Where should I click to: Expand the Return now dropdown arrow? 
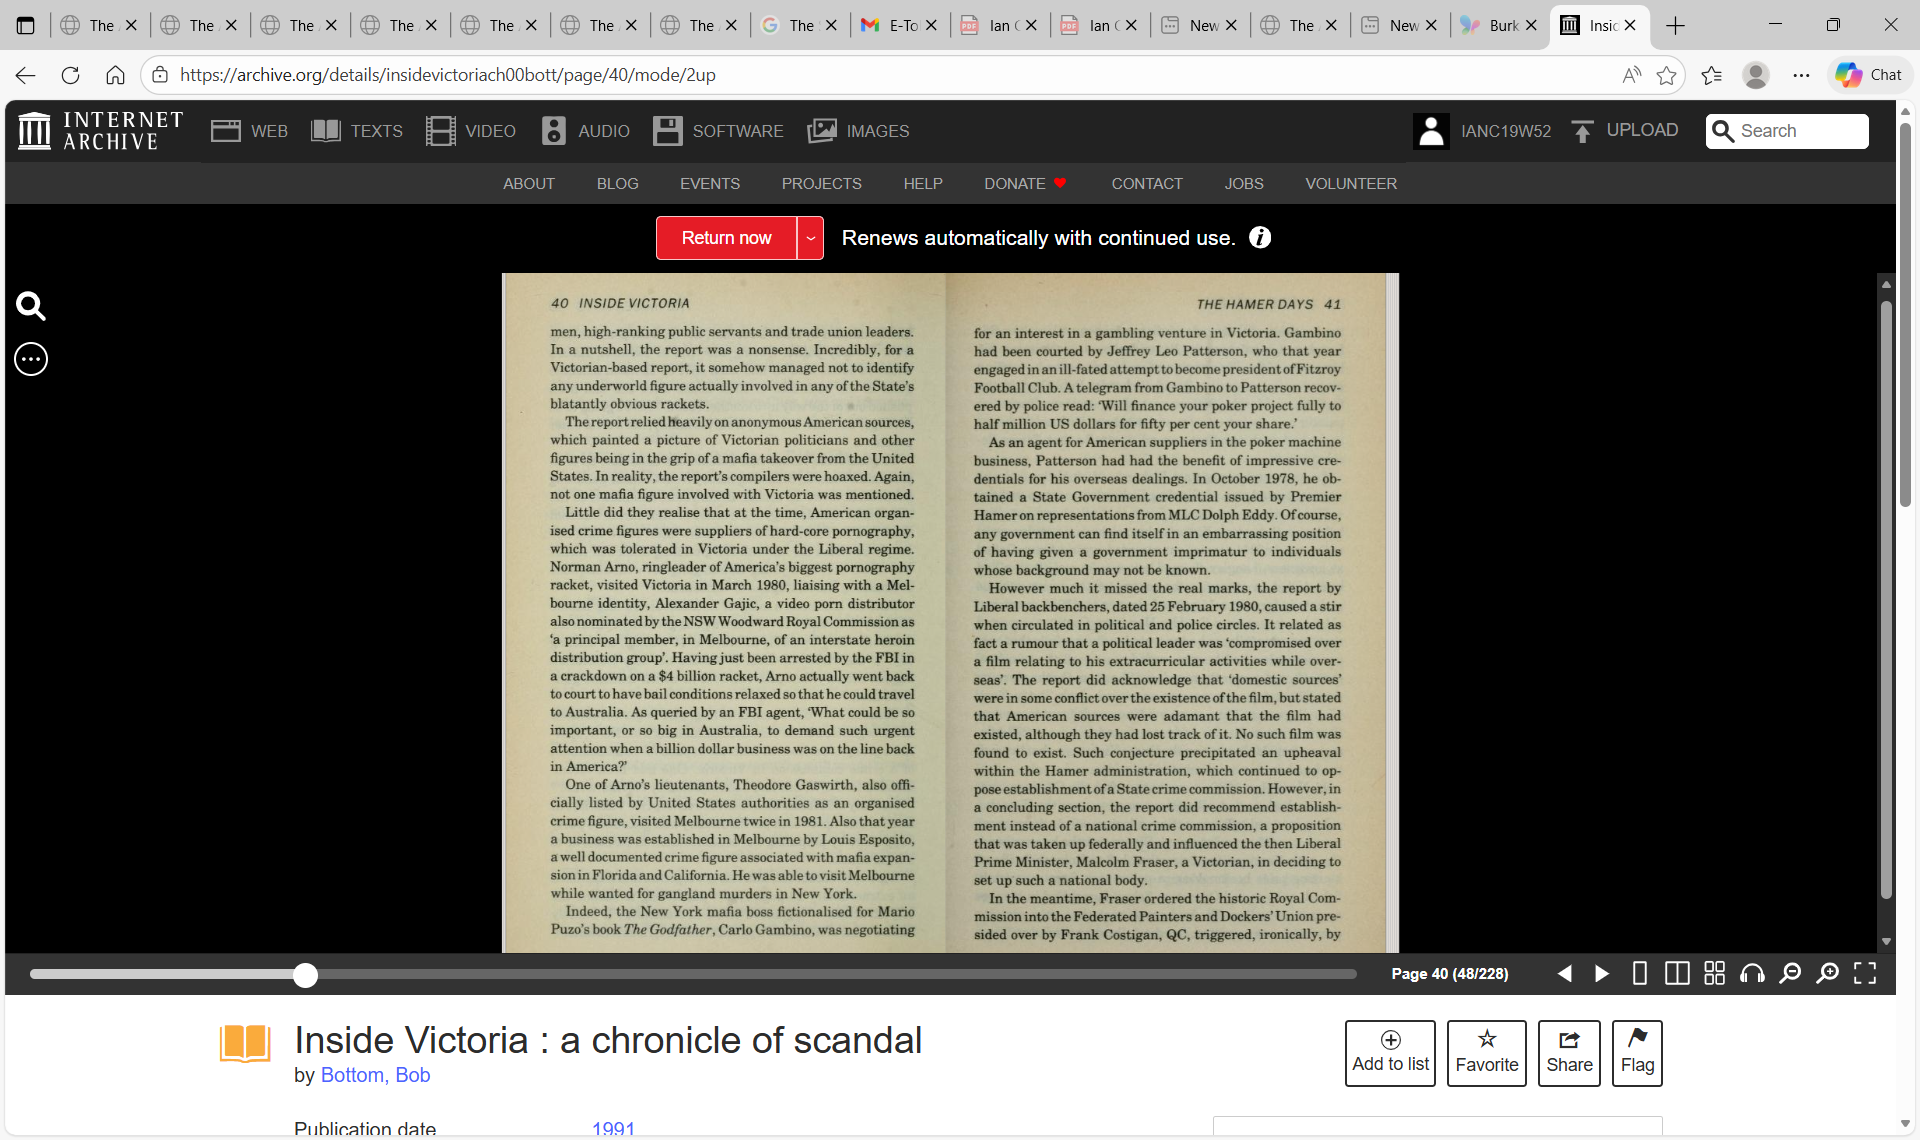pyautogui.click(x=810, y=238)
